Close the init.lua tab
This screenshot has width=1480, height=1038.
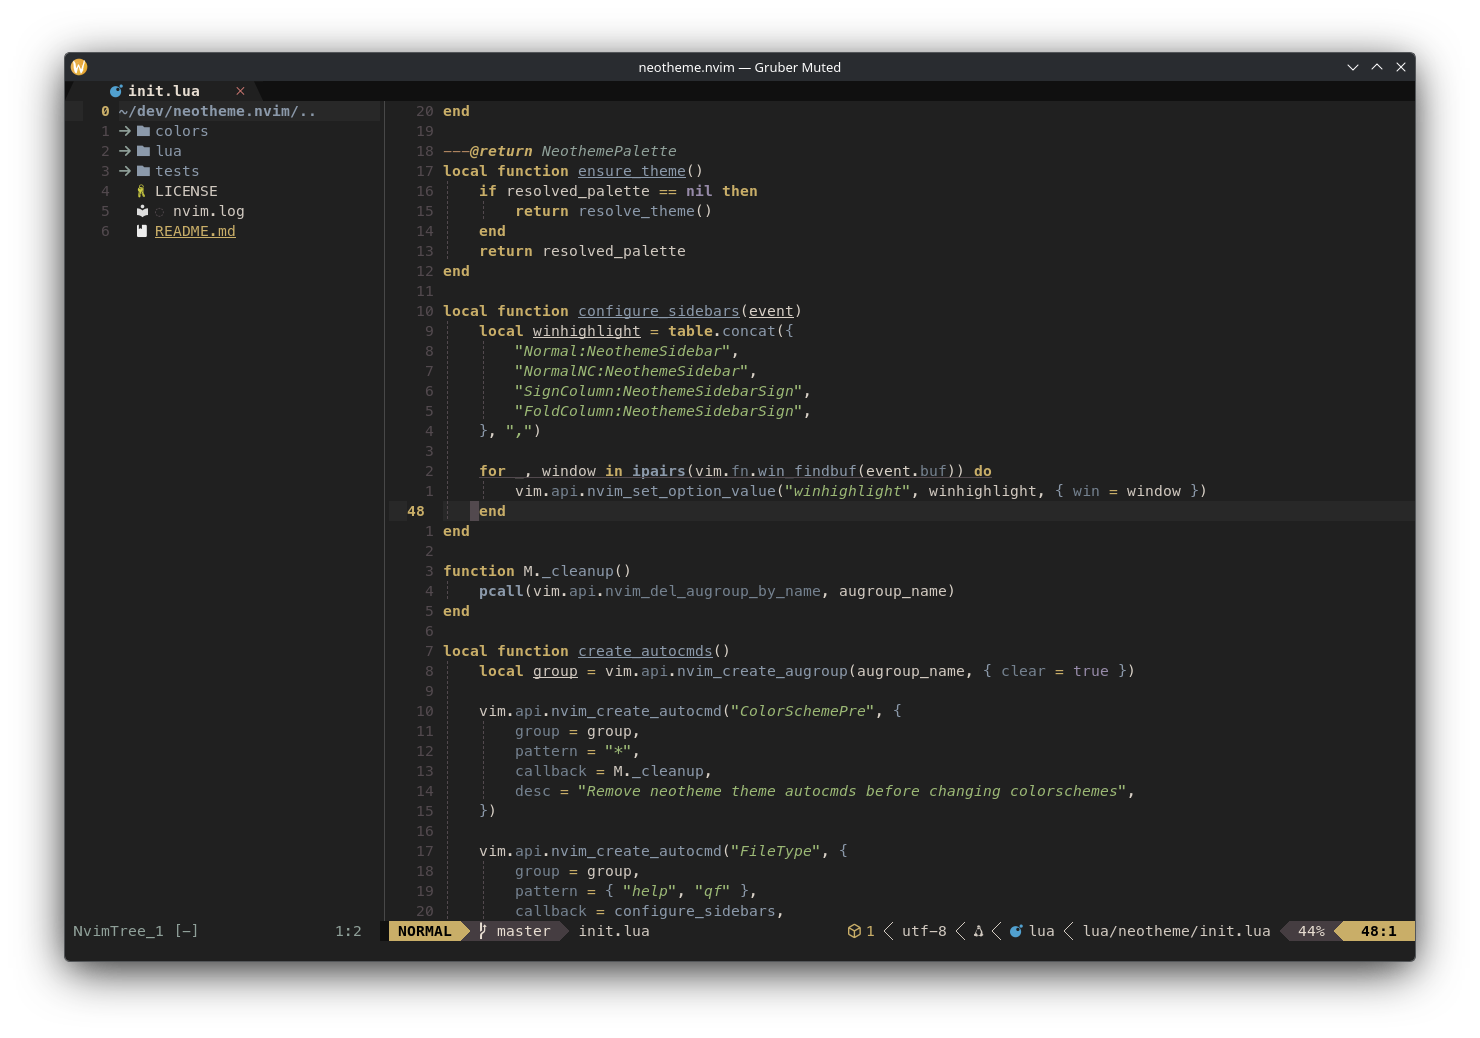pyautogui.click(x=240, y=91)
